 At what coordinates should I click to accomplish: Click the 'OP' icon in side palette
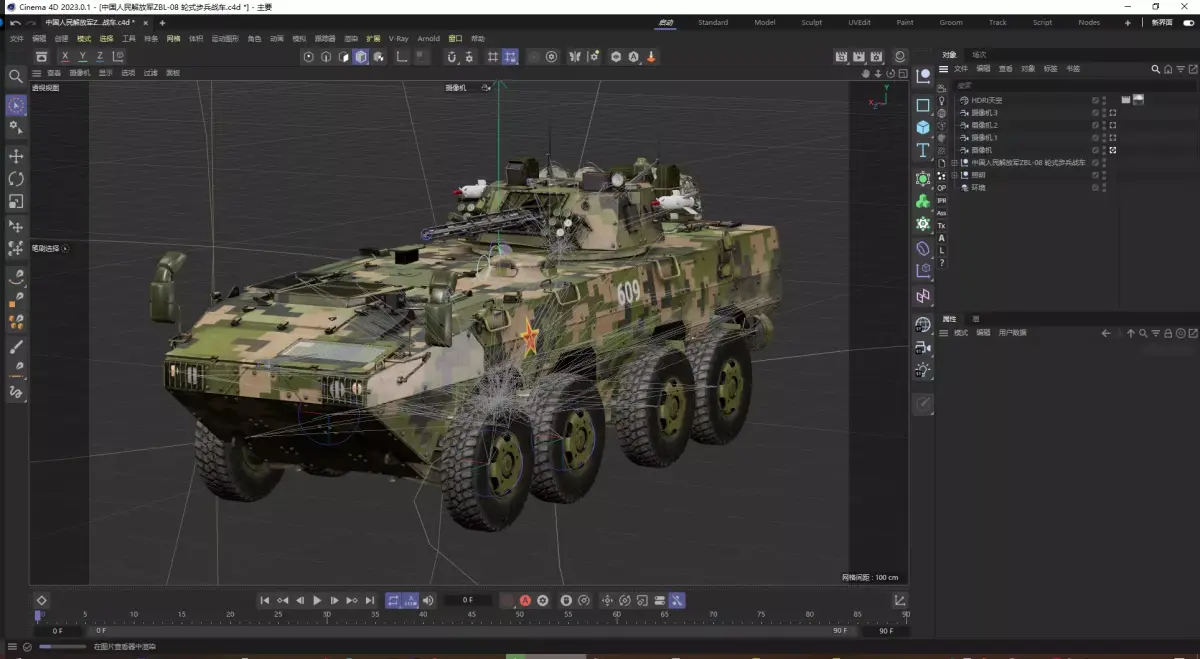[x=941, y=188]
